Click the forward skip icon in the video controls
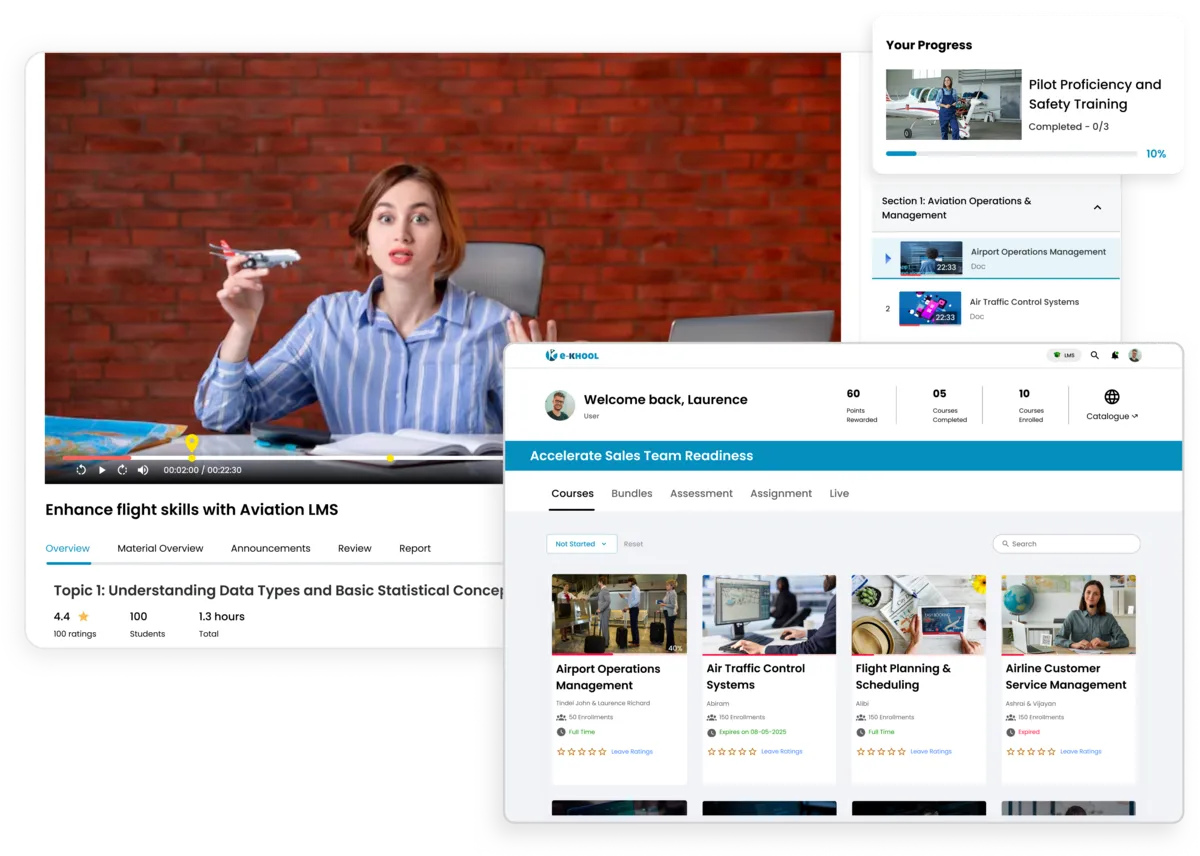The height and width of the screenshot is (856, 1200). tap(122, 470)
